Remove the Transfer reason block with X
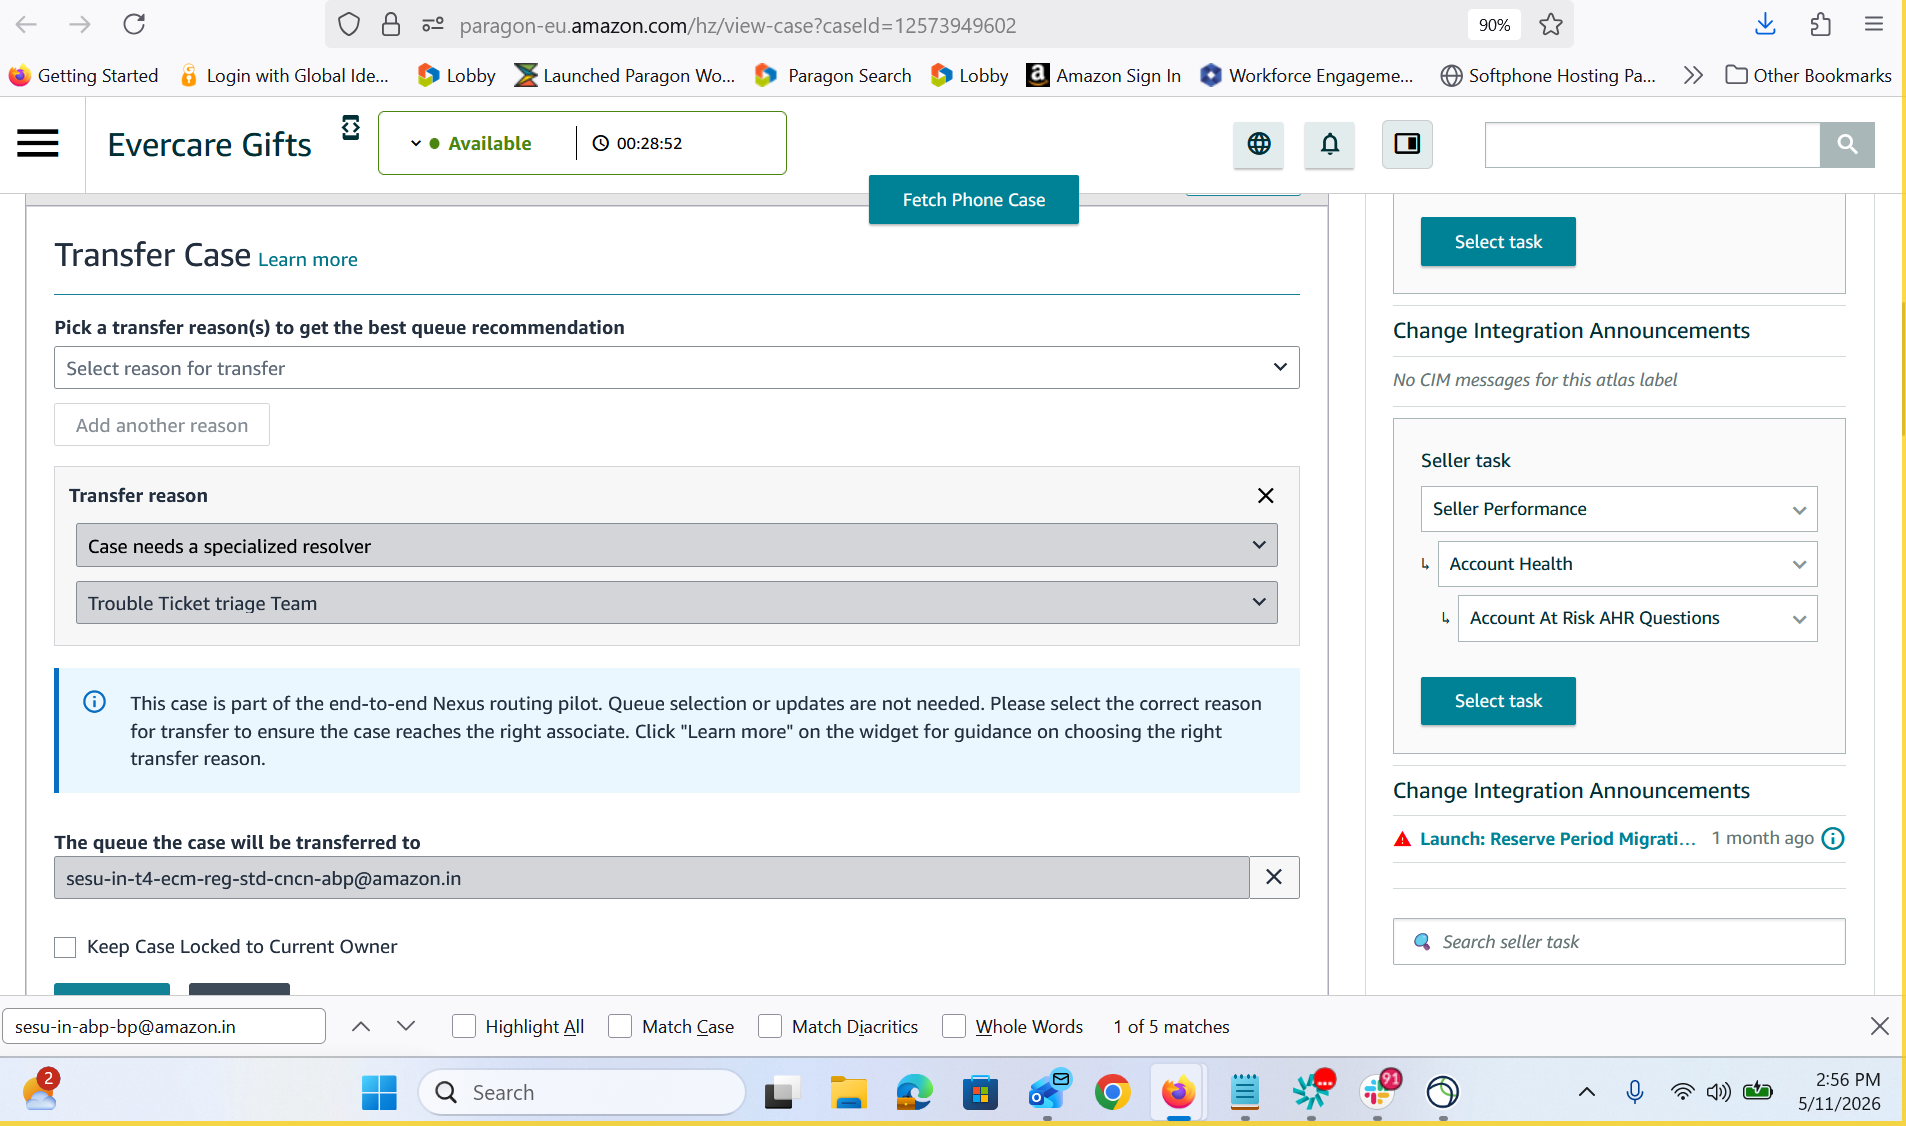Viewport: 1906px width, 1126px height. coord(1265,496)
